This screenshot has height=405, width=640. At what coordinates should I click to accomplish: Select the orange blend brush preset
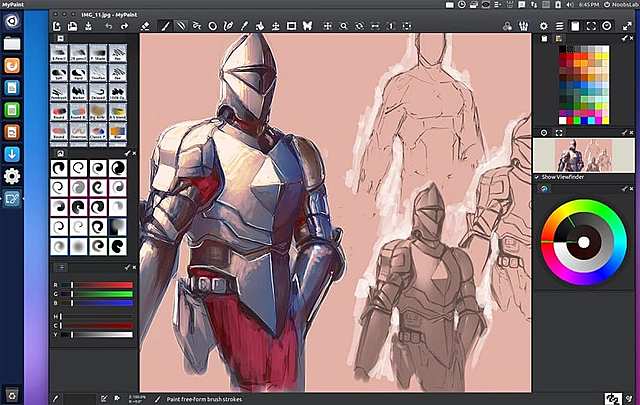(118, 131)
